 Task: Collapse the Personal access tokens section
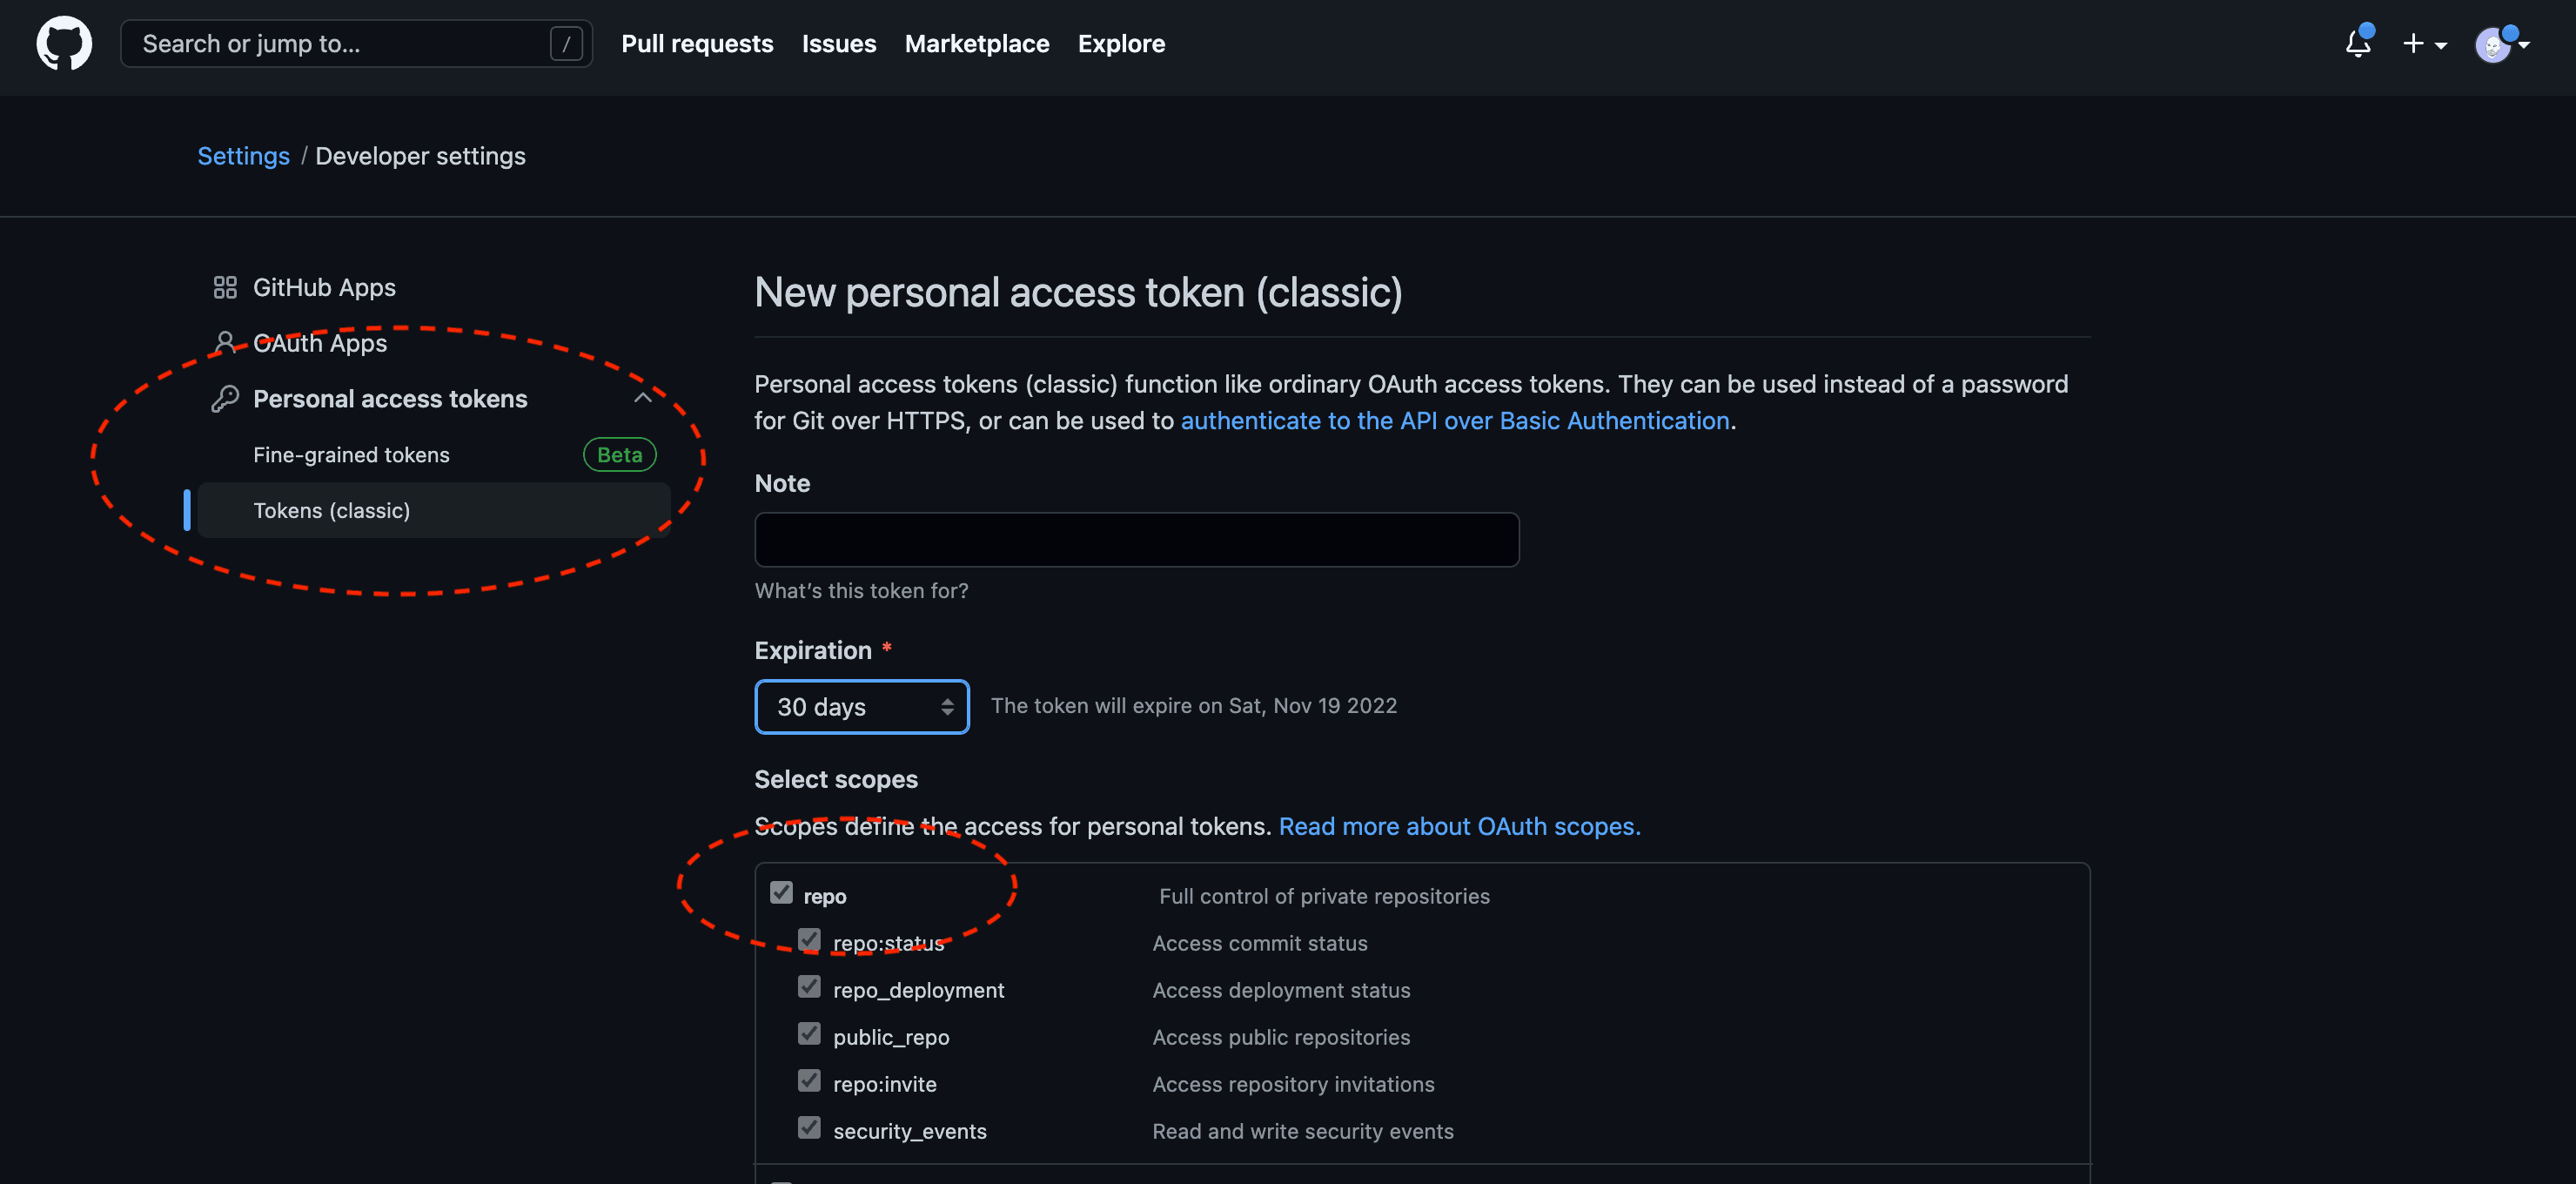643,398
